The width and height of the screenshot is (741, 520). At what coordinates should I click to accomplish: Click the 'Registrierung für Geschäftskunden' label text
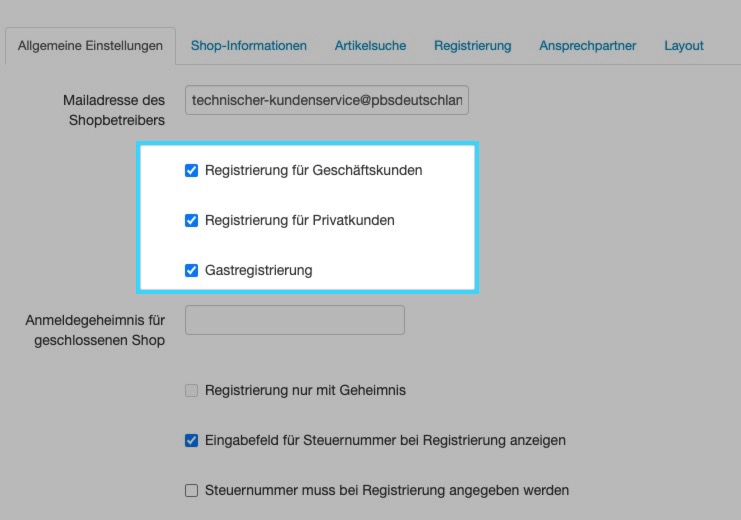pyautogui.click(x=313, y=170)
